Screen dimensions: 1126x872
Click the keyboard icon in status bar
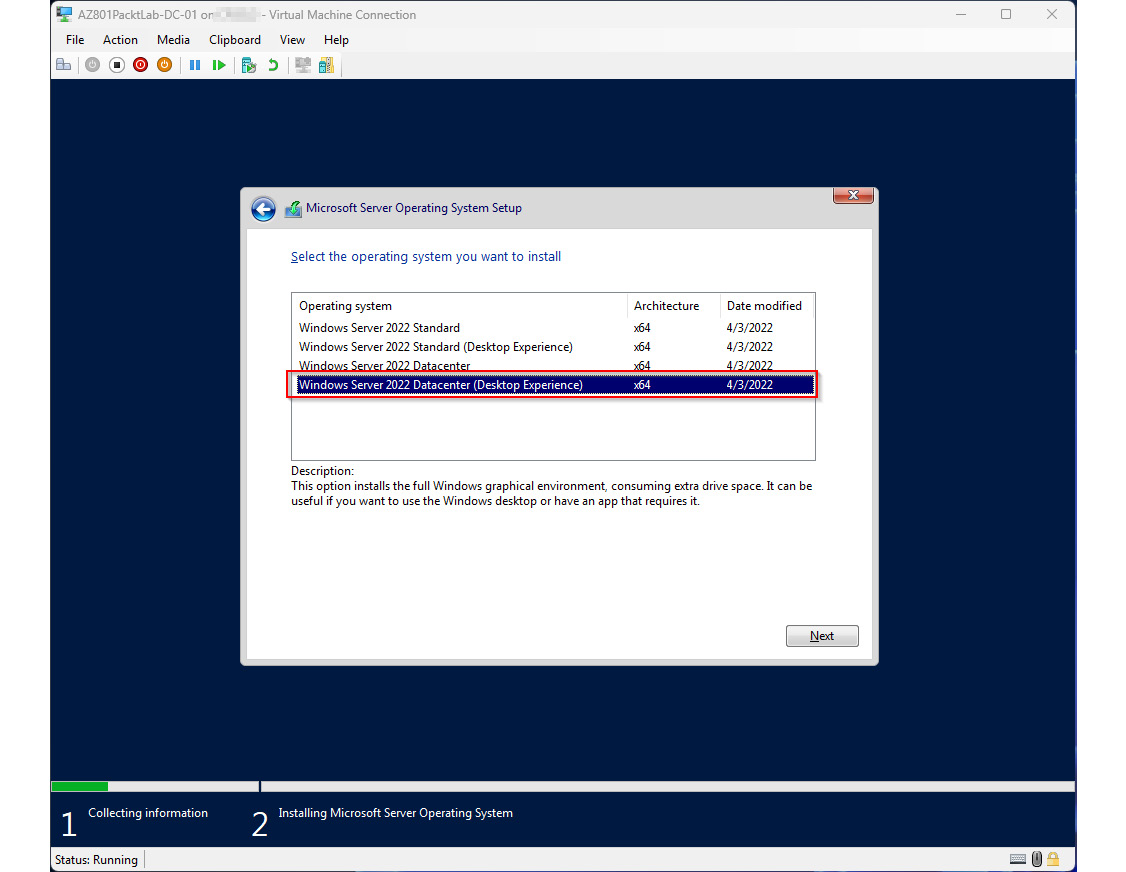click(x=1018, y=859)
